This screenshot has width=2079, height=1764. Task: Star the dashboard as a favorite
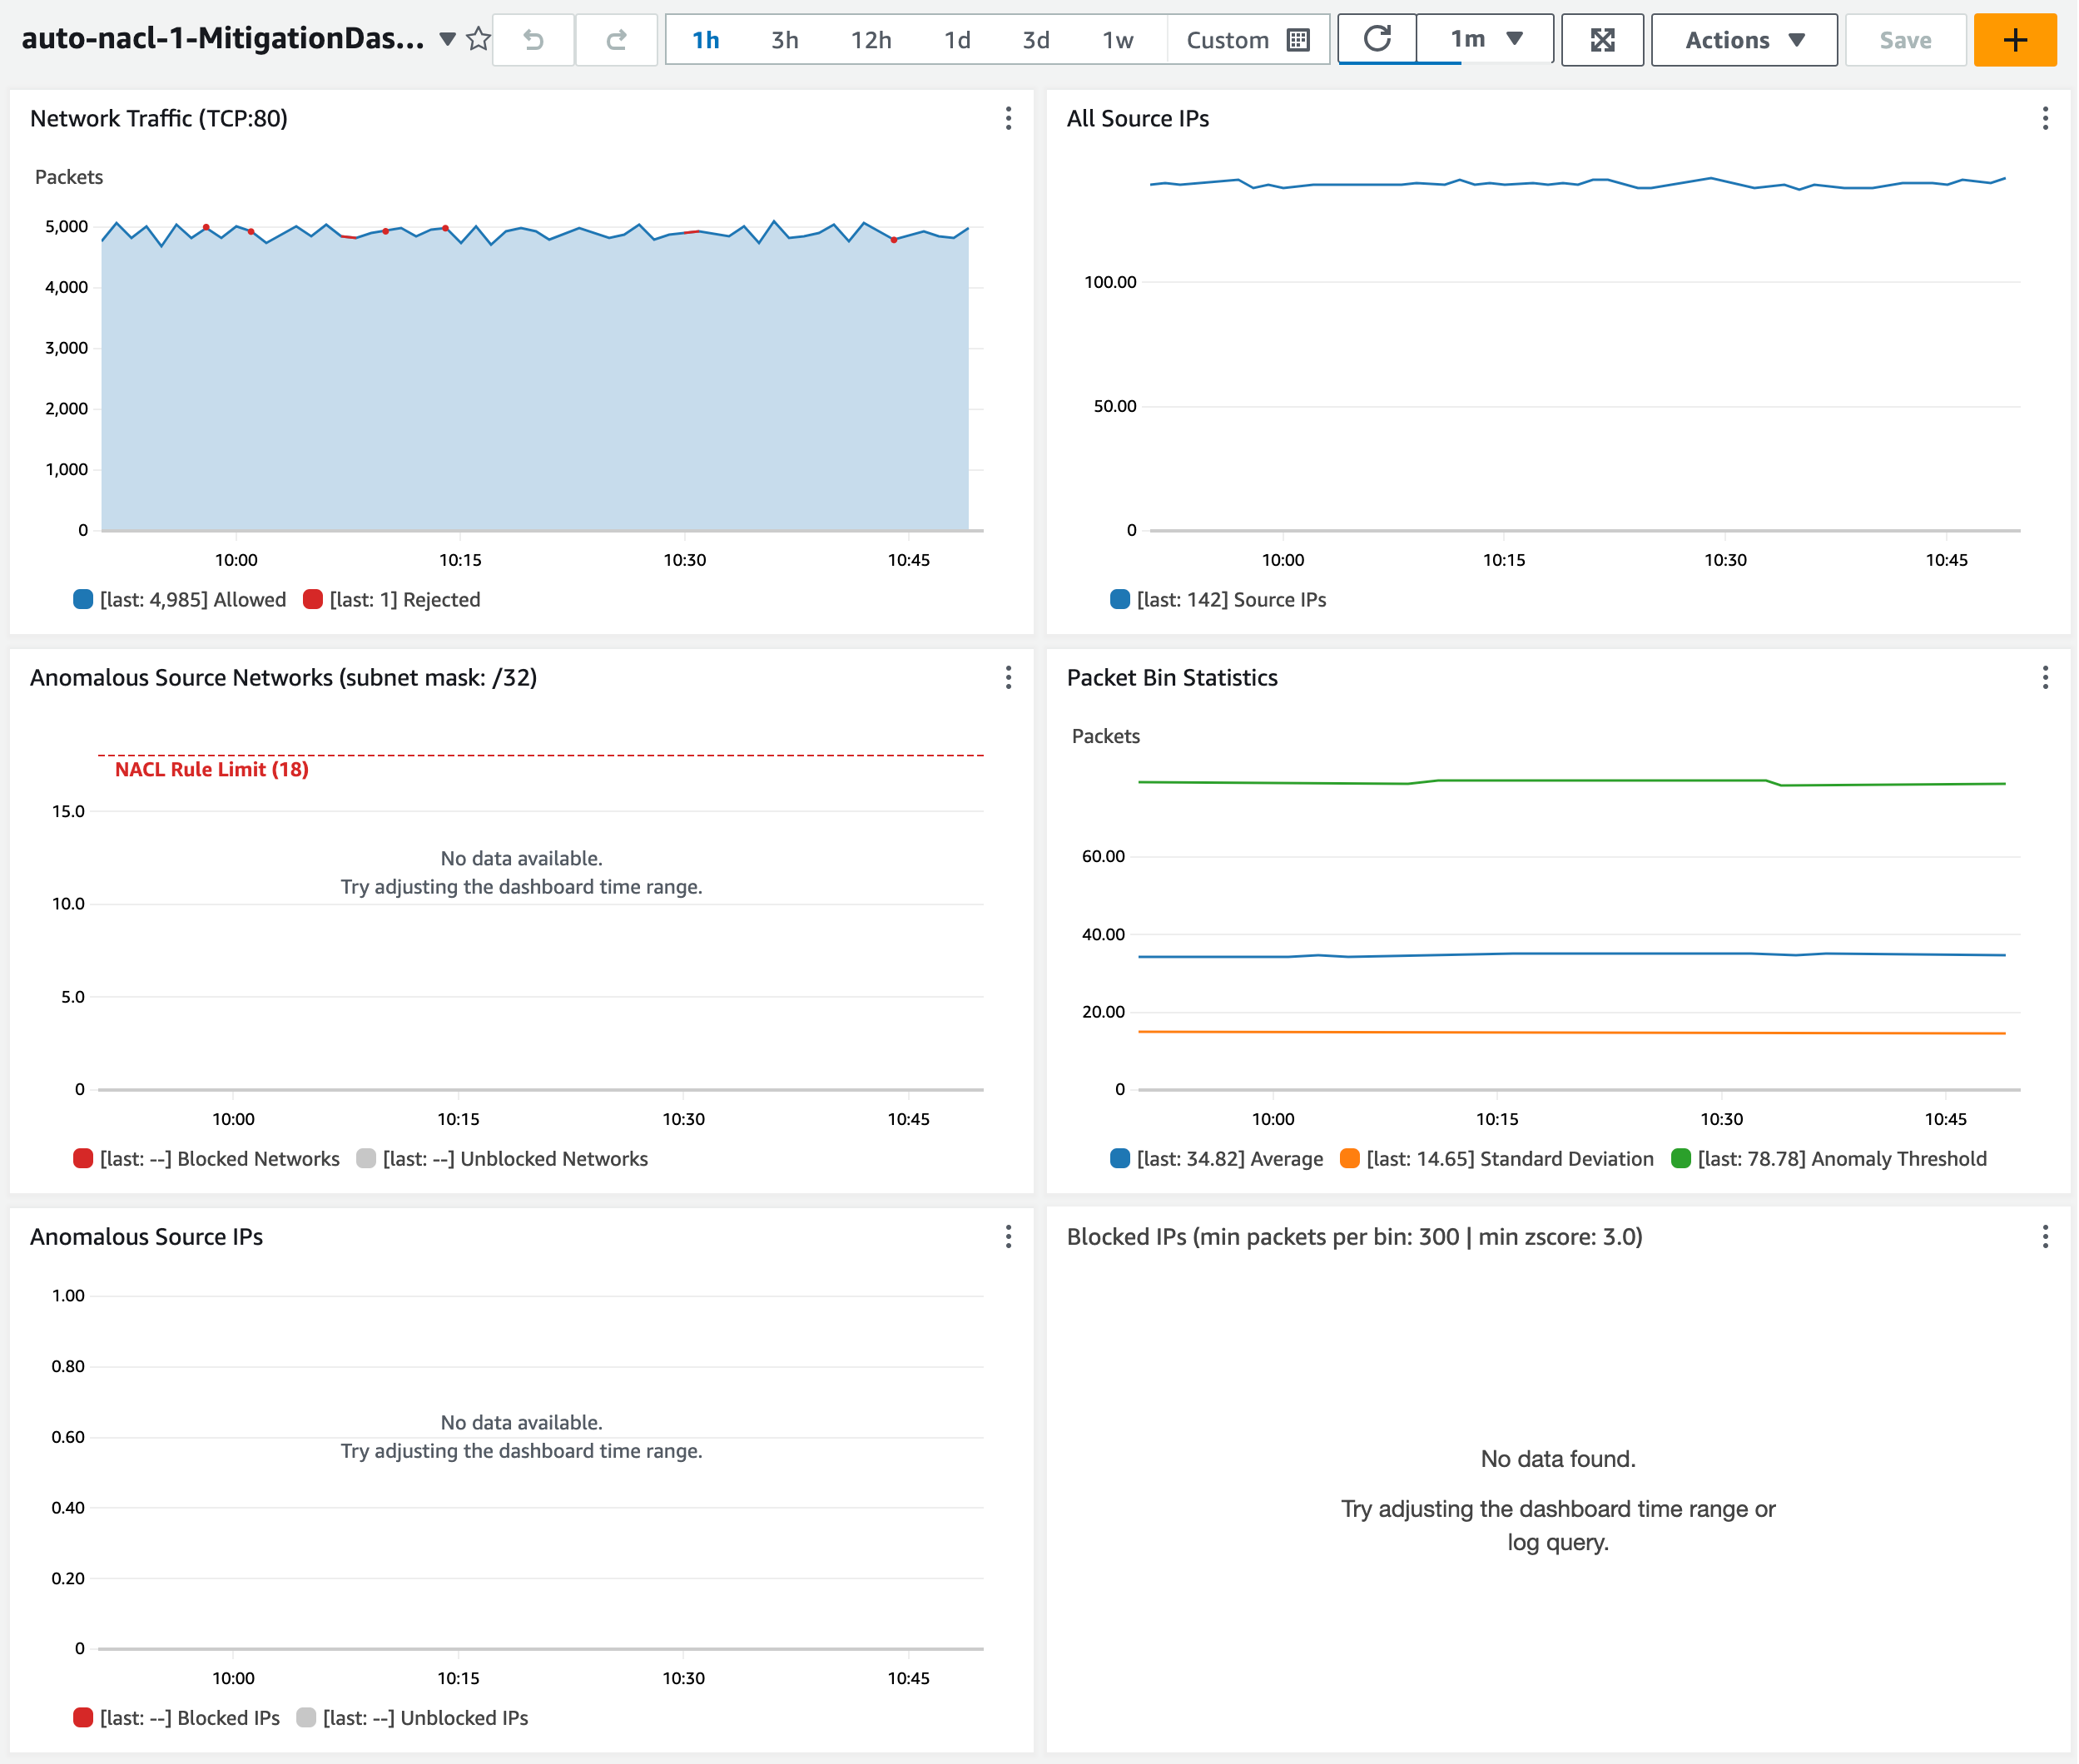[x=479, y=38]
